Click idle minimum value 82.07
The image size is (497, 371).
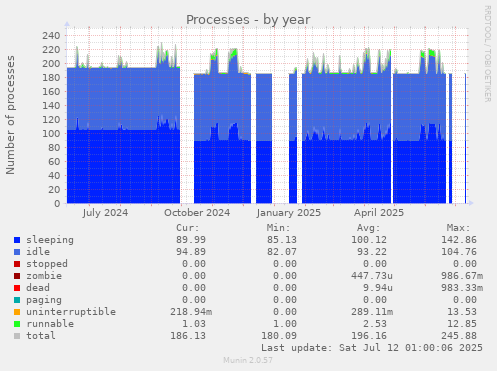[282, 252]
